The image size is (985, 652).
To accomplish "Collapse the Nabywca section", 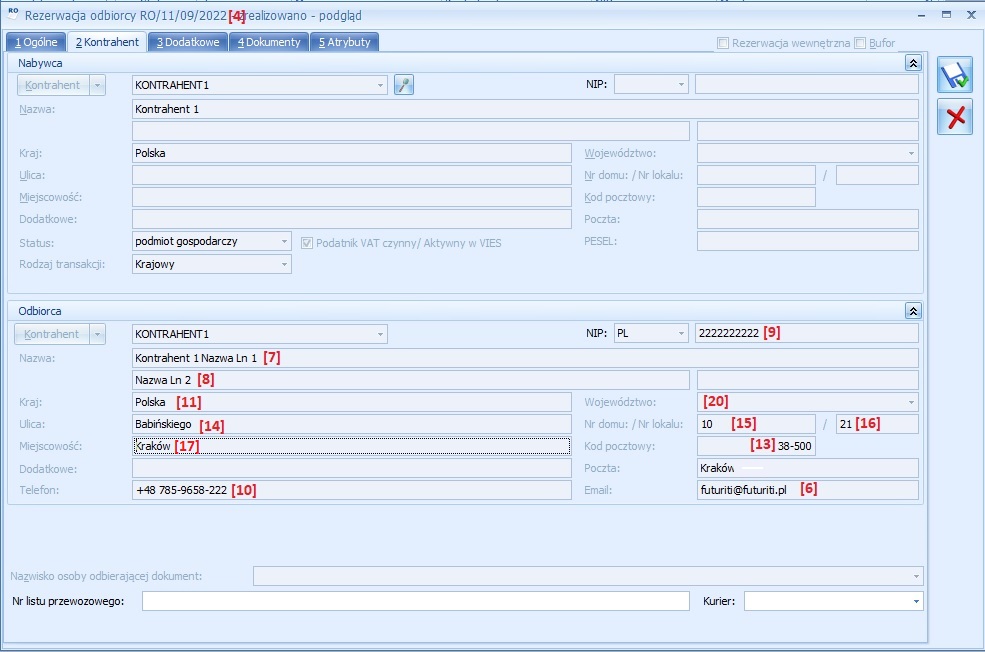I will 912,62.
